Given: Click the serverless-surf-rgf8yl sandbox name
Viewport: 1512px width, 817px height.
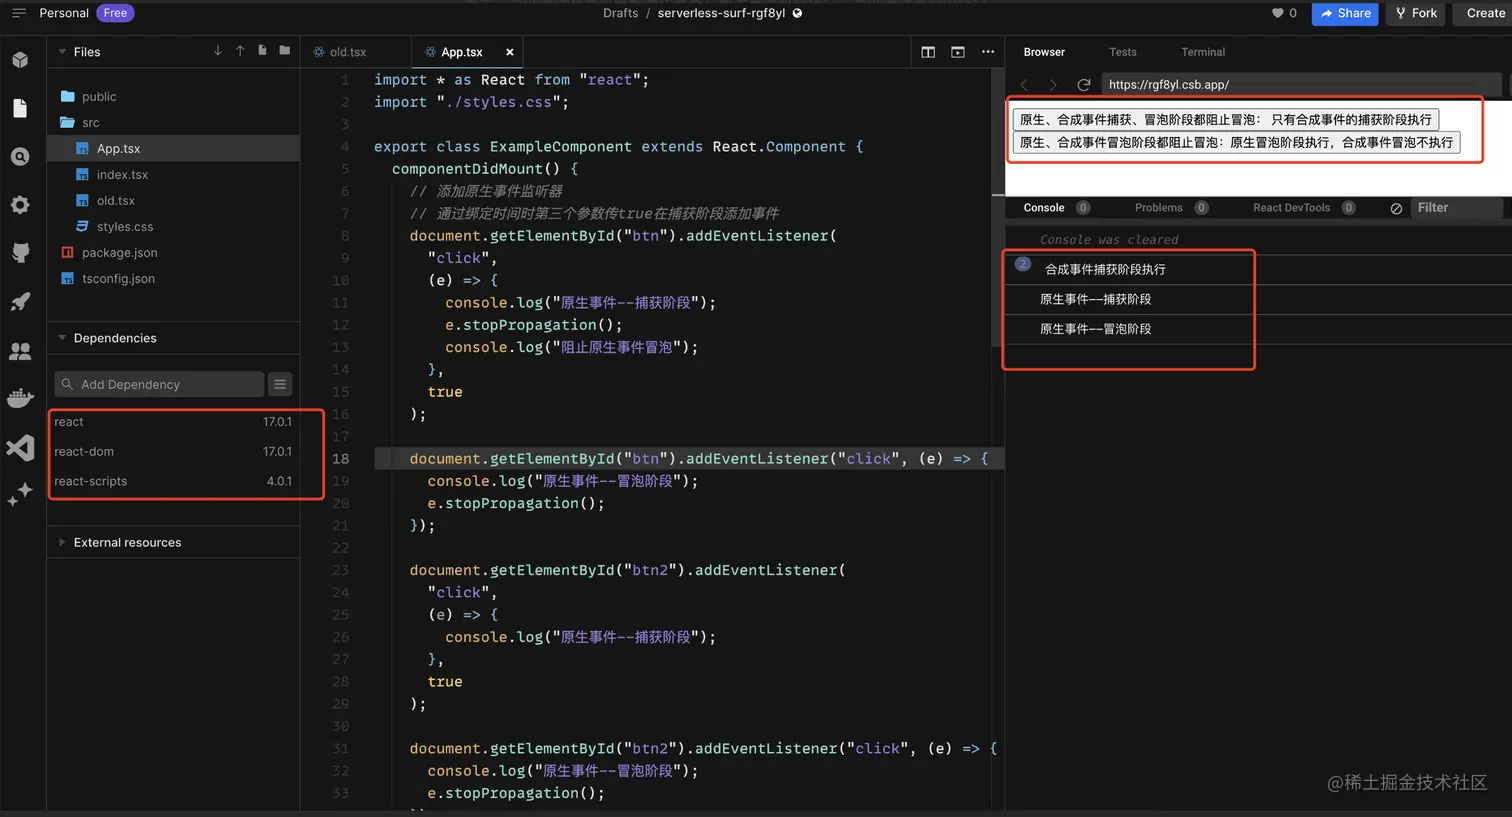Looking at the screenshot, I should tap(721, 13).
